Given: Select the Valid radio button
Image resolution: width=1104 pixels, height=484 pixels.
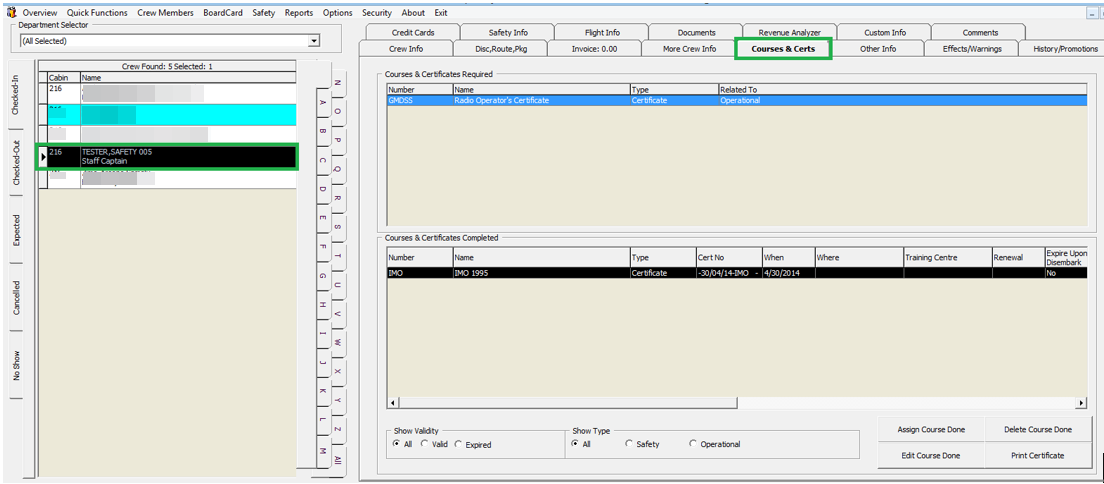Looking at the screenshot, I should tap(425, 445).
